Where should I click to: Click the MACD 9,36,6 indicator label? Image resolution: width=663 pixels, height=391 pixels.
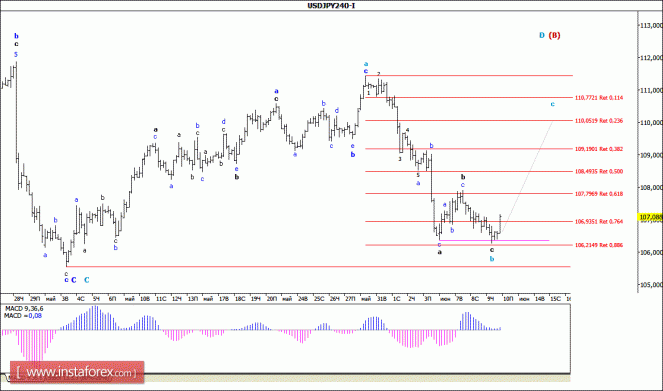24,309
